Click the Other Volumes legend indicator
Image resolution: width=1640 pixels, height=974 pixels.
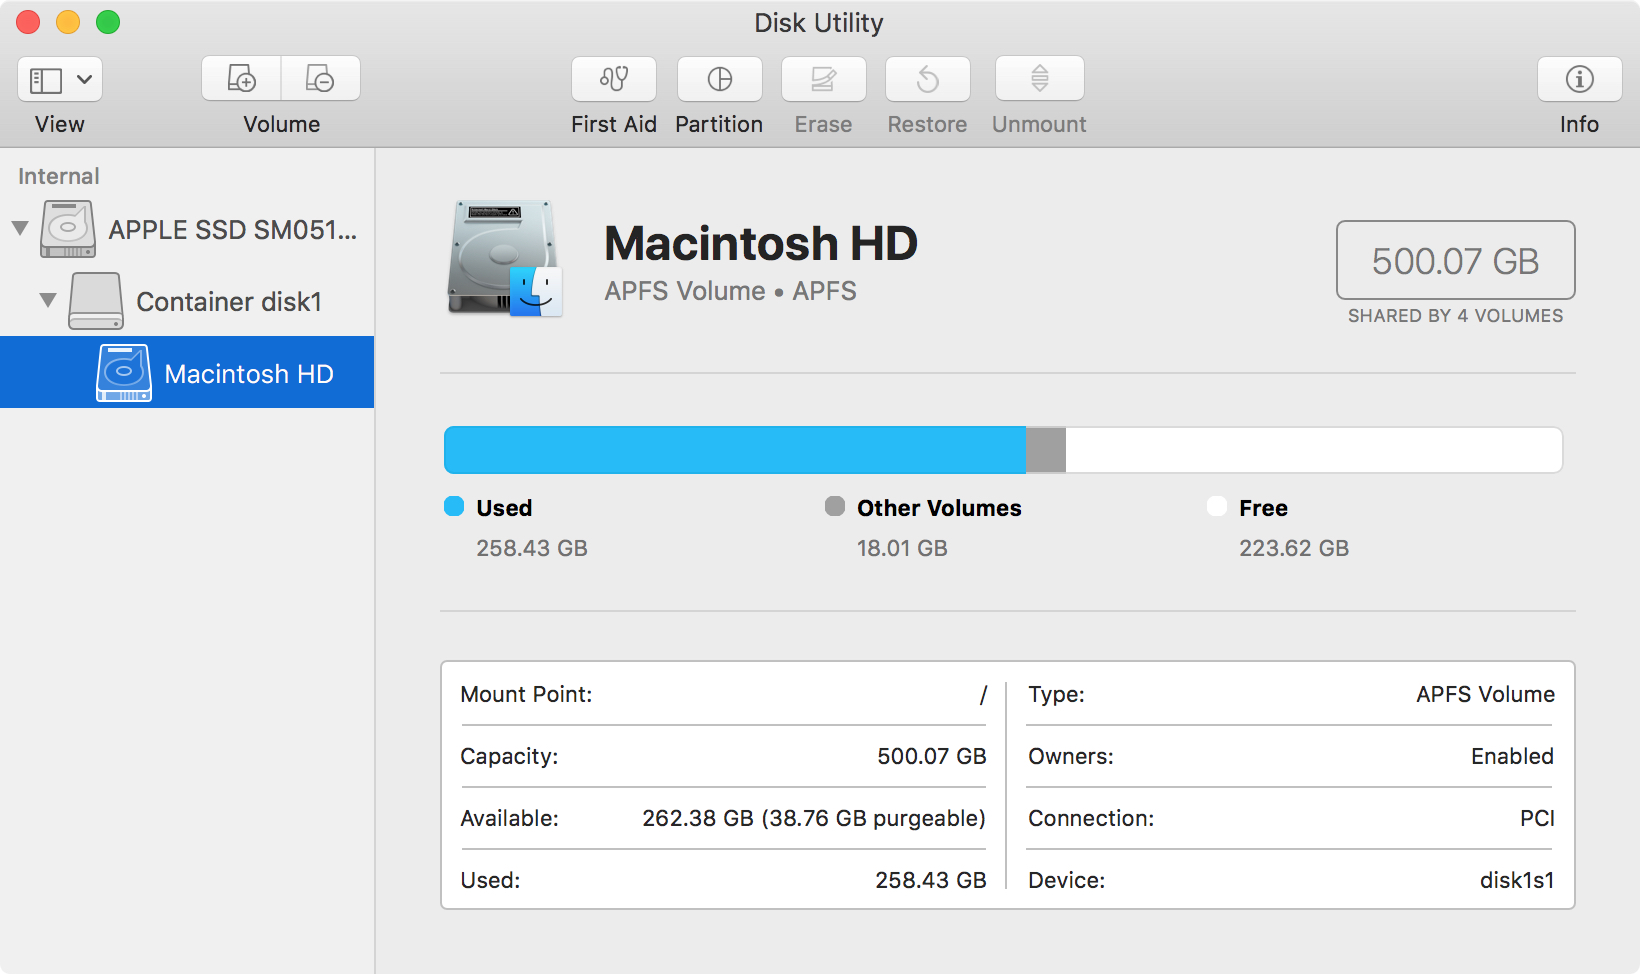[x=835, y=507]
